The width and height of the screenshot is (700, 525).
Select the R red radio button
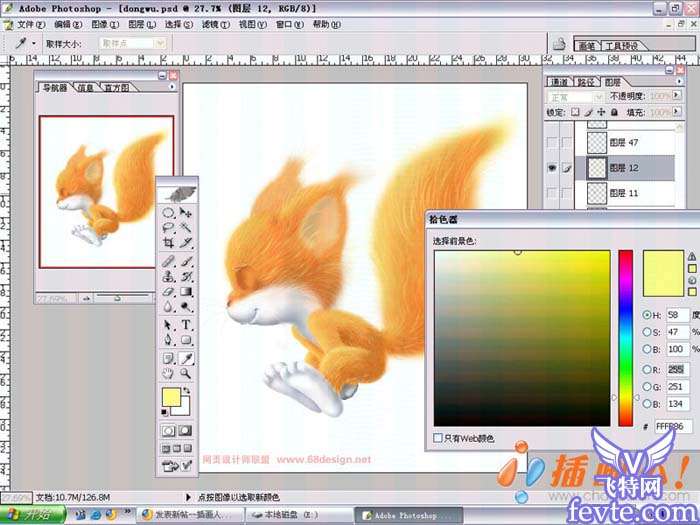coord(646,368)
